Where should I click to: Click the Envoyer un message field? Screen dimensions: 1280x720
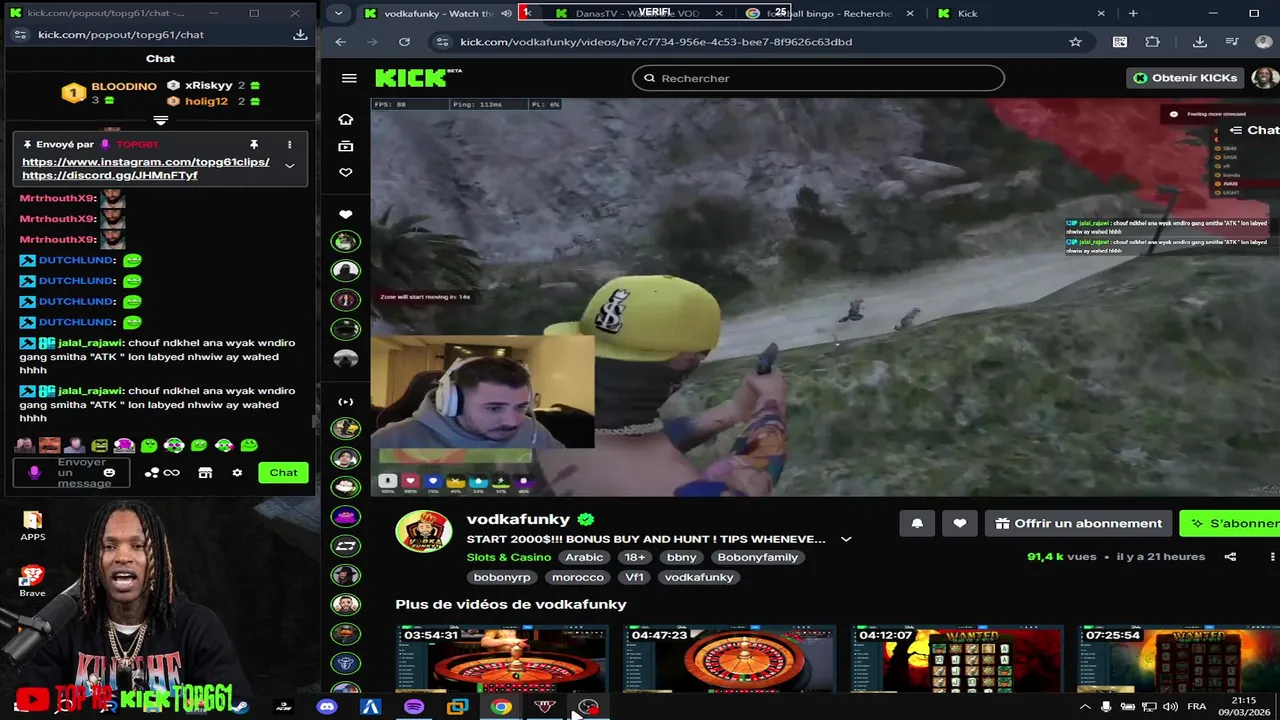point(72,473)
